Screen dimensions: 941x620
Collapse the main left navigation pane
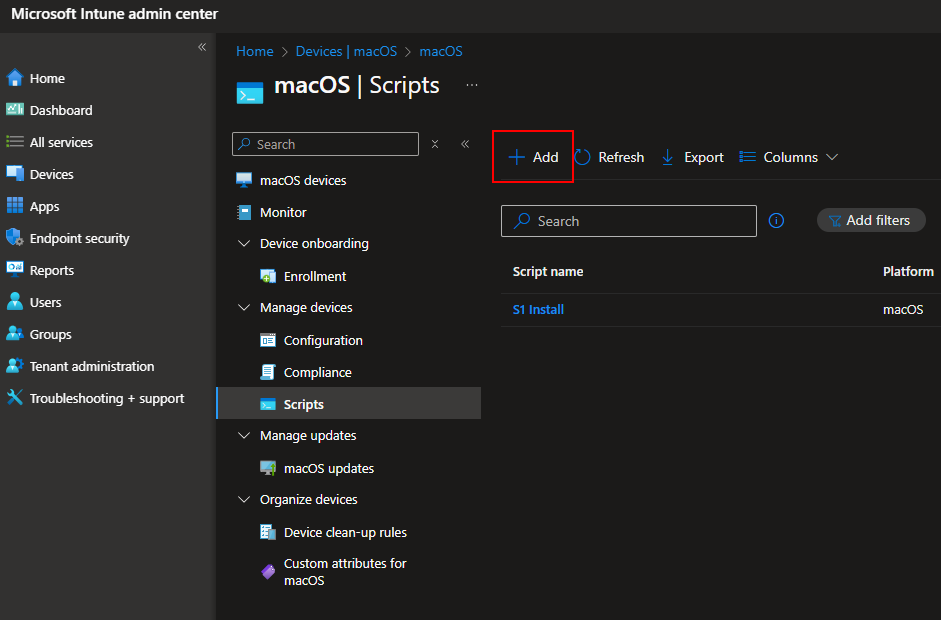(202, 47)
